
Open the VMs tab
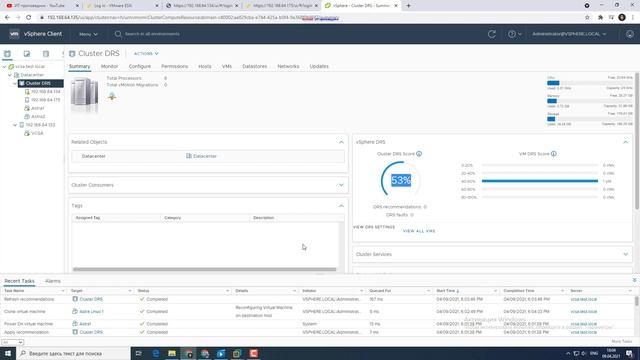point(227,66)
